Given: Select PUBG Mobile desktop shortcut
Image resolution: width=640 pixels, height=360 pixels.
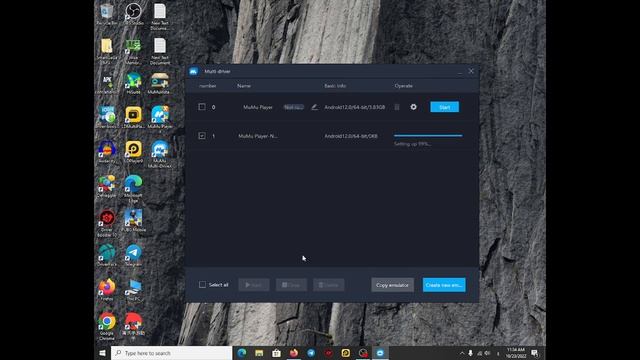Looking at the screenshot, I should point(133,220).
